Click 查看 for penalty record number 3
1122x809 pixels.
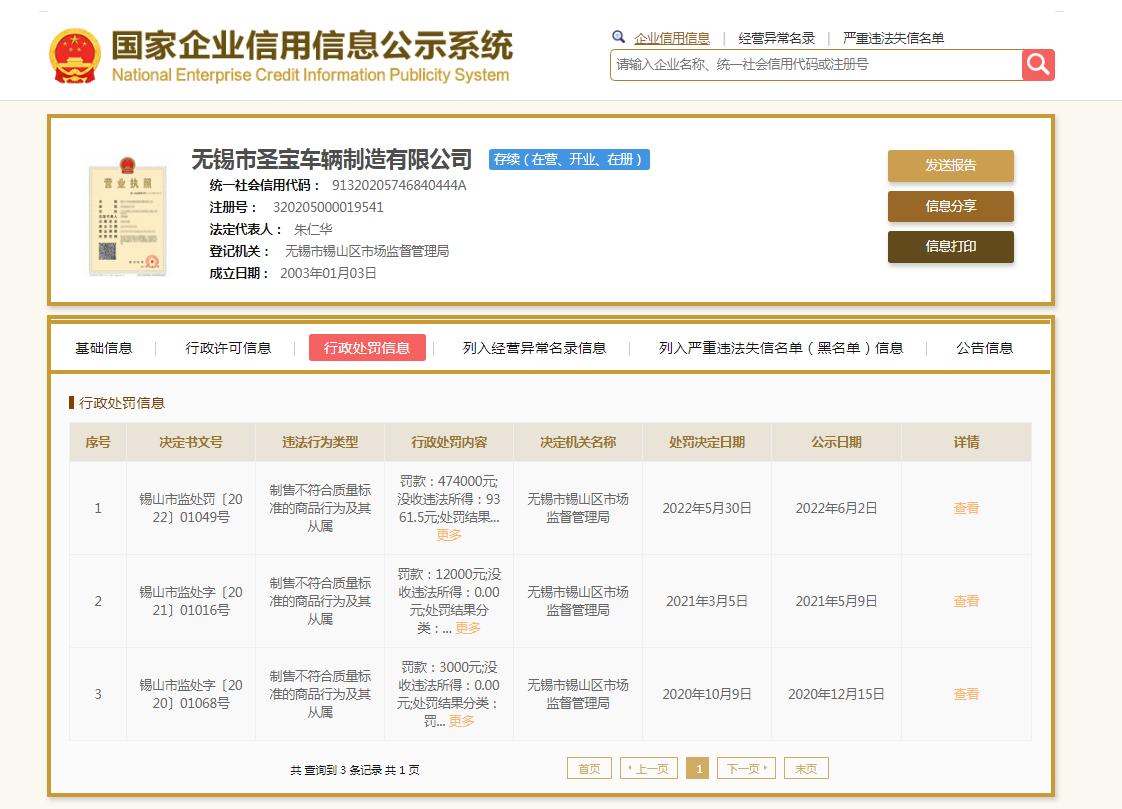pyautogui.click(x=965, y=693)
